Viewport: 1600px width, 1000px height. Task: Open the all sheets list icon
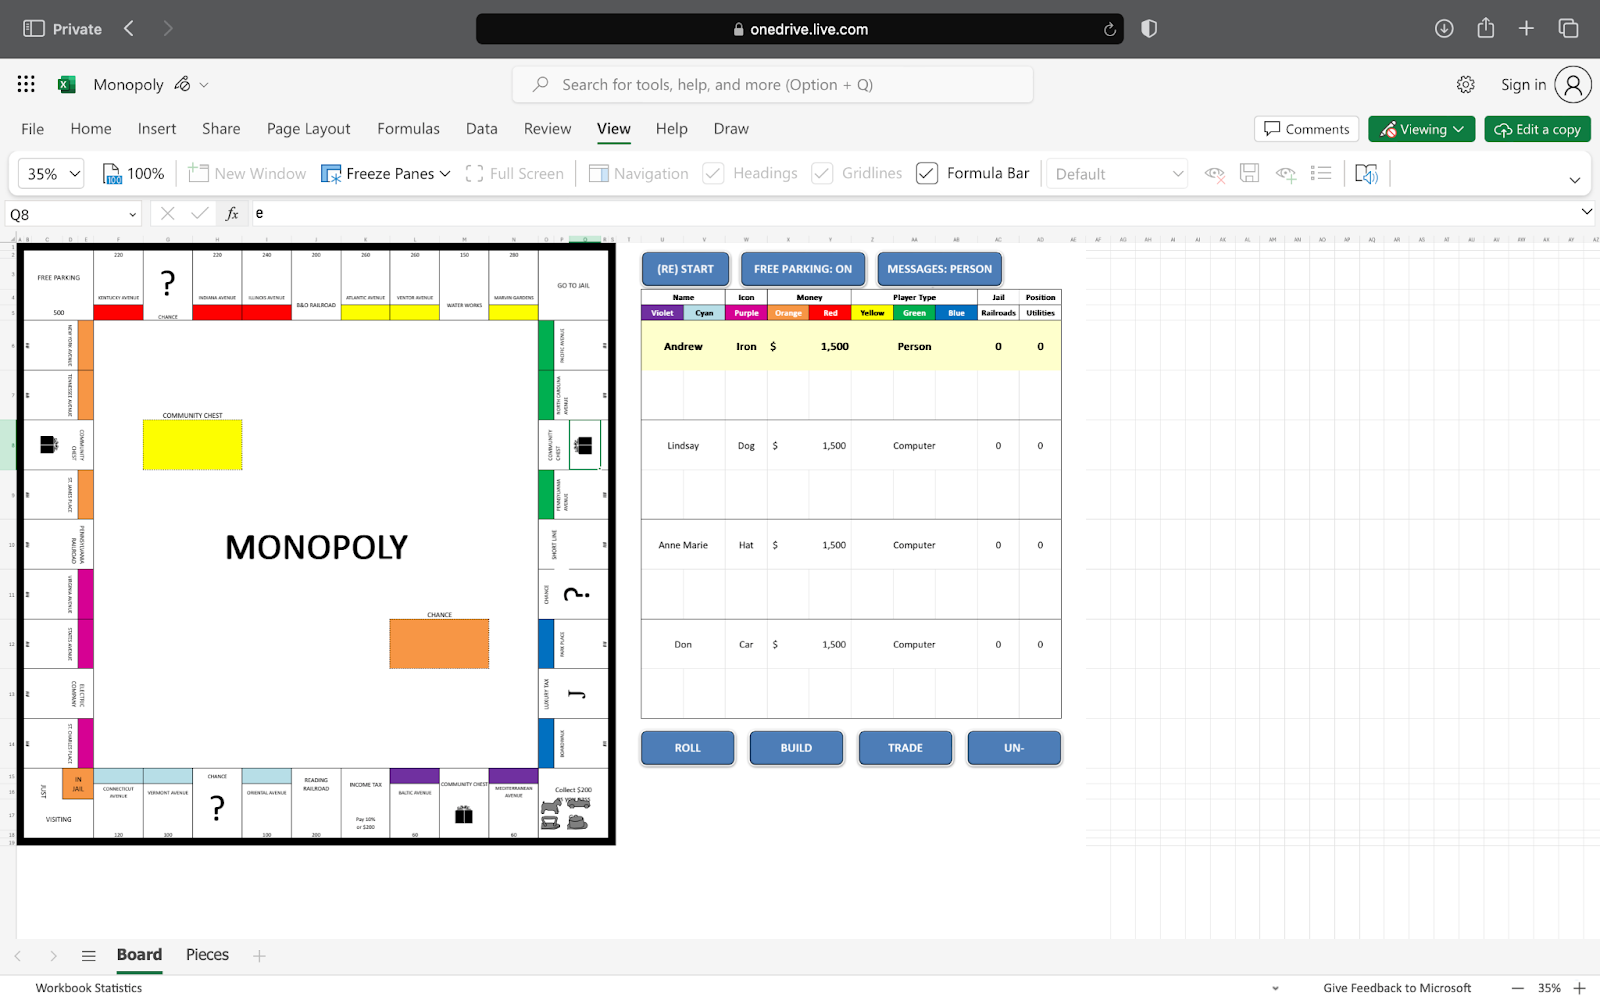point(88,956)
